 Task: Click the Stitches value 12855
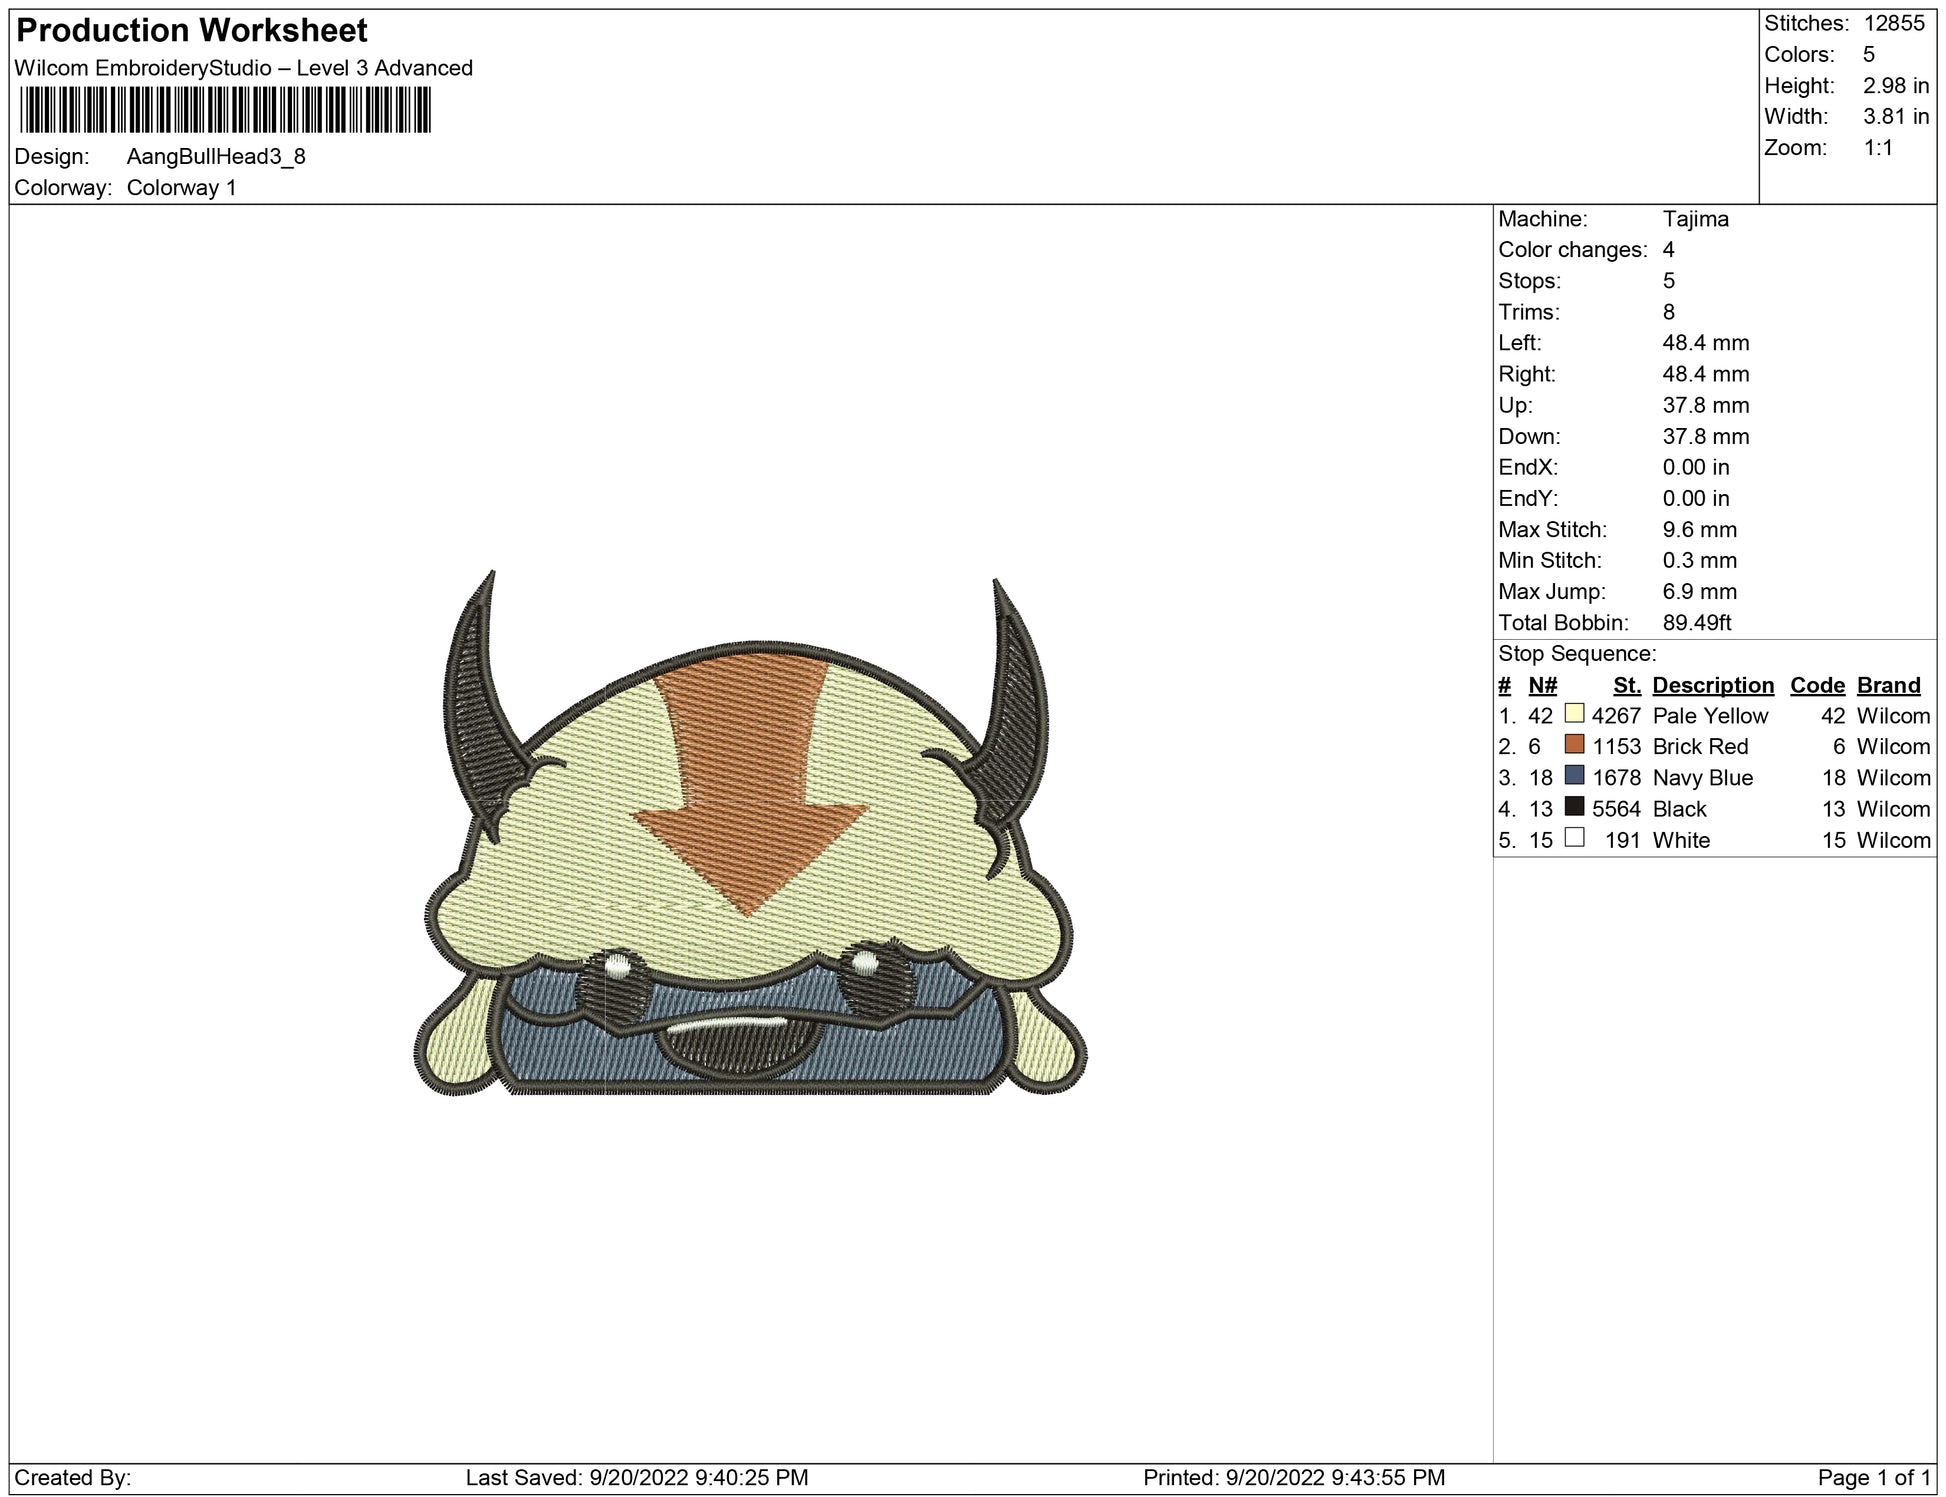pyautogui.click(x=1894, y=24)
